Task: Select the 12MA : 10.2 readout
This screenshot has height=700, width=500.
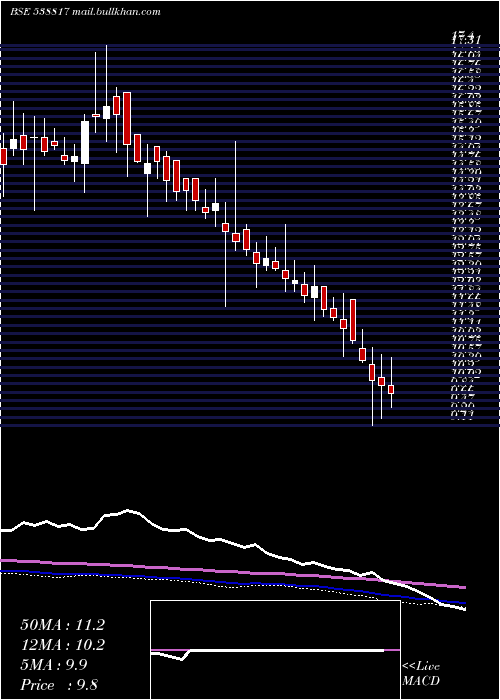Action: click(x=62, y=645)
